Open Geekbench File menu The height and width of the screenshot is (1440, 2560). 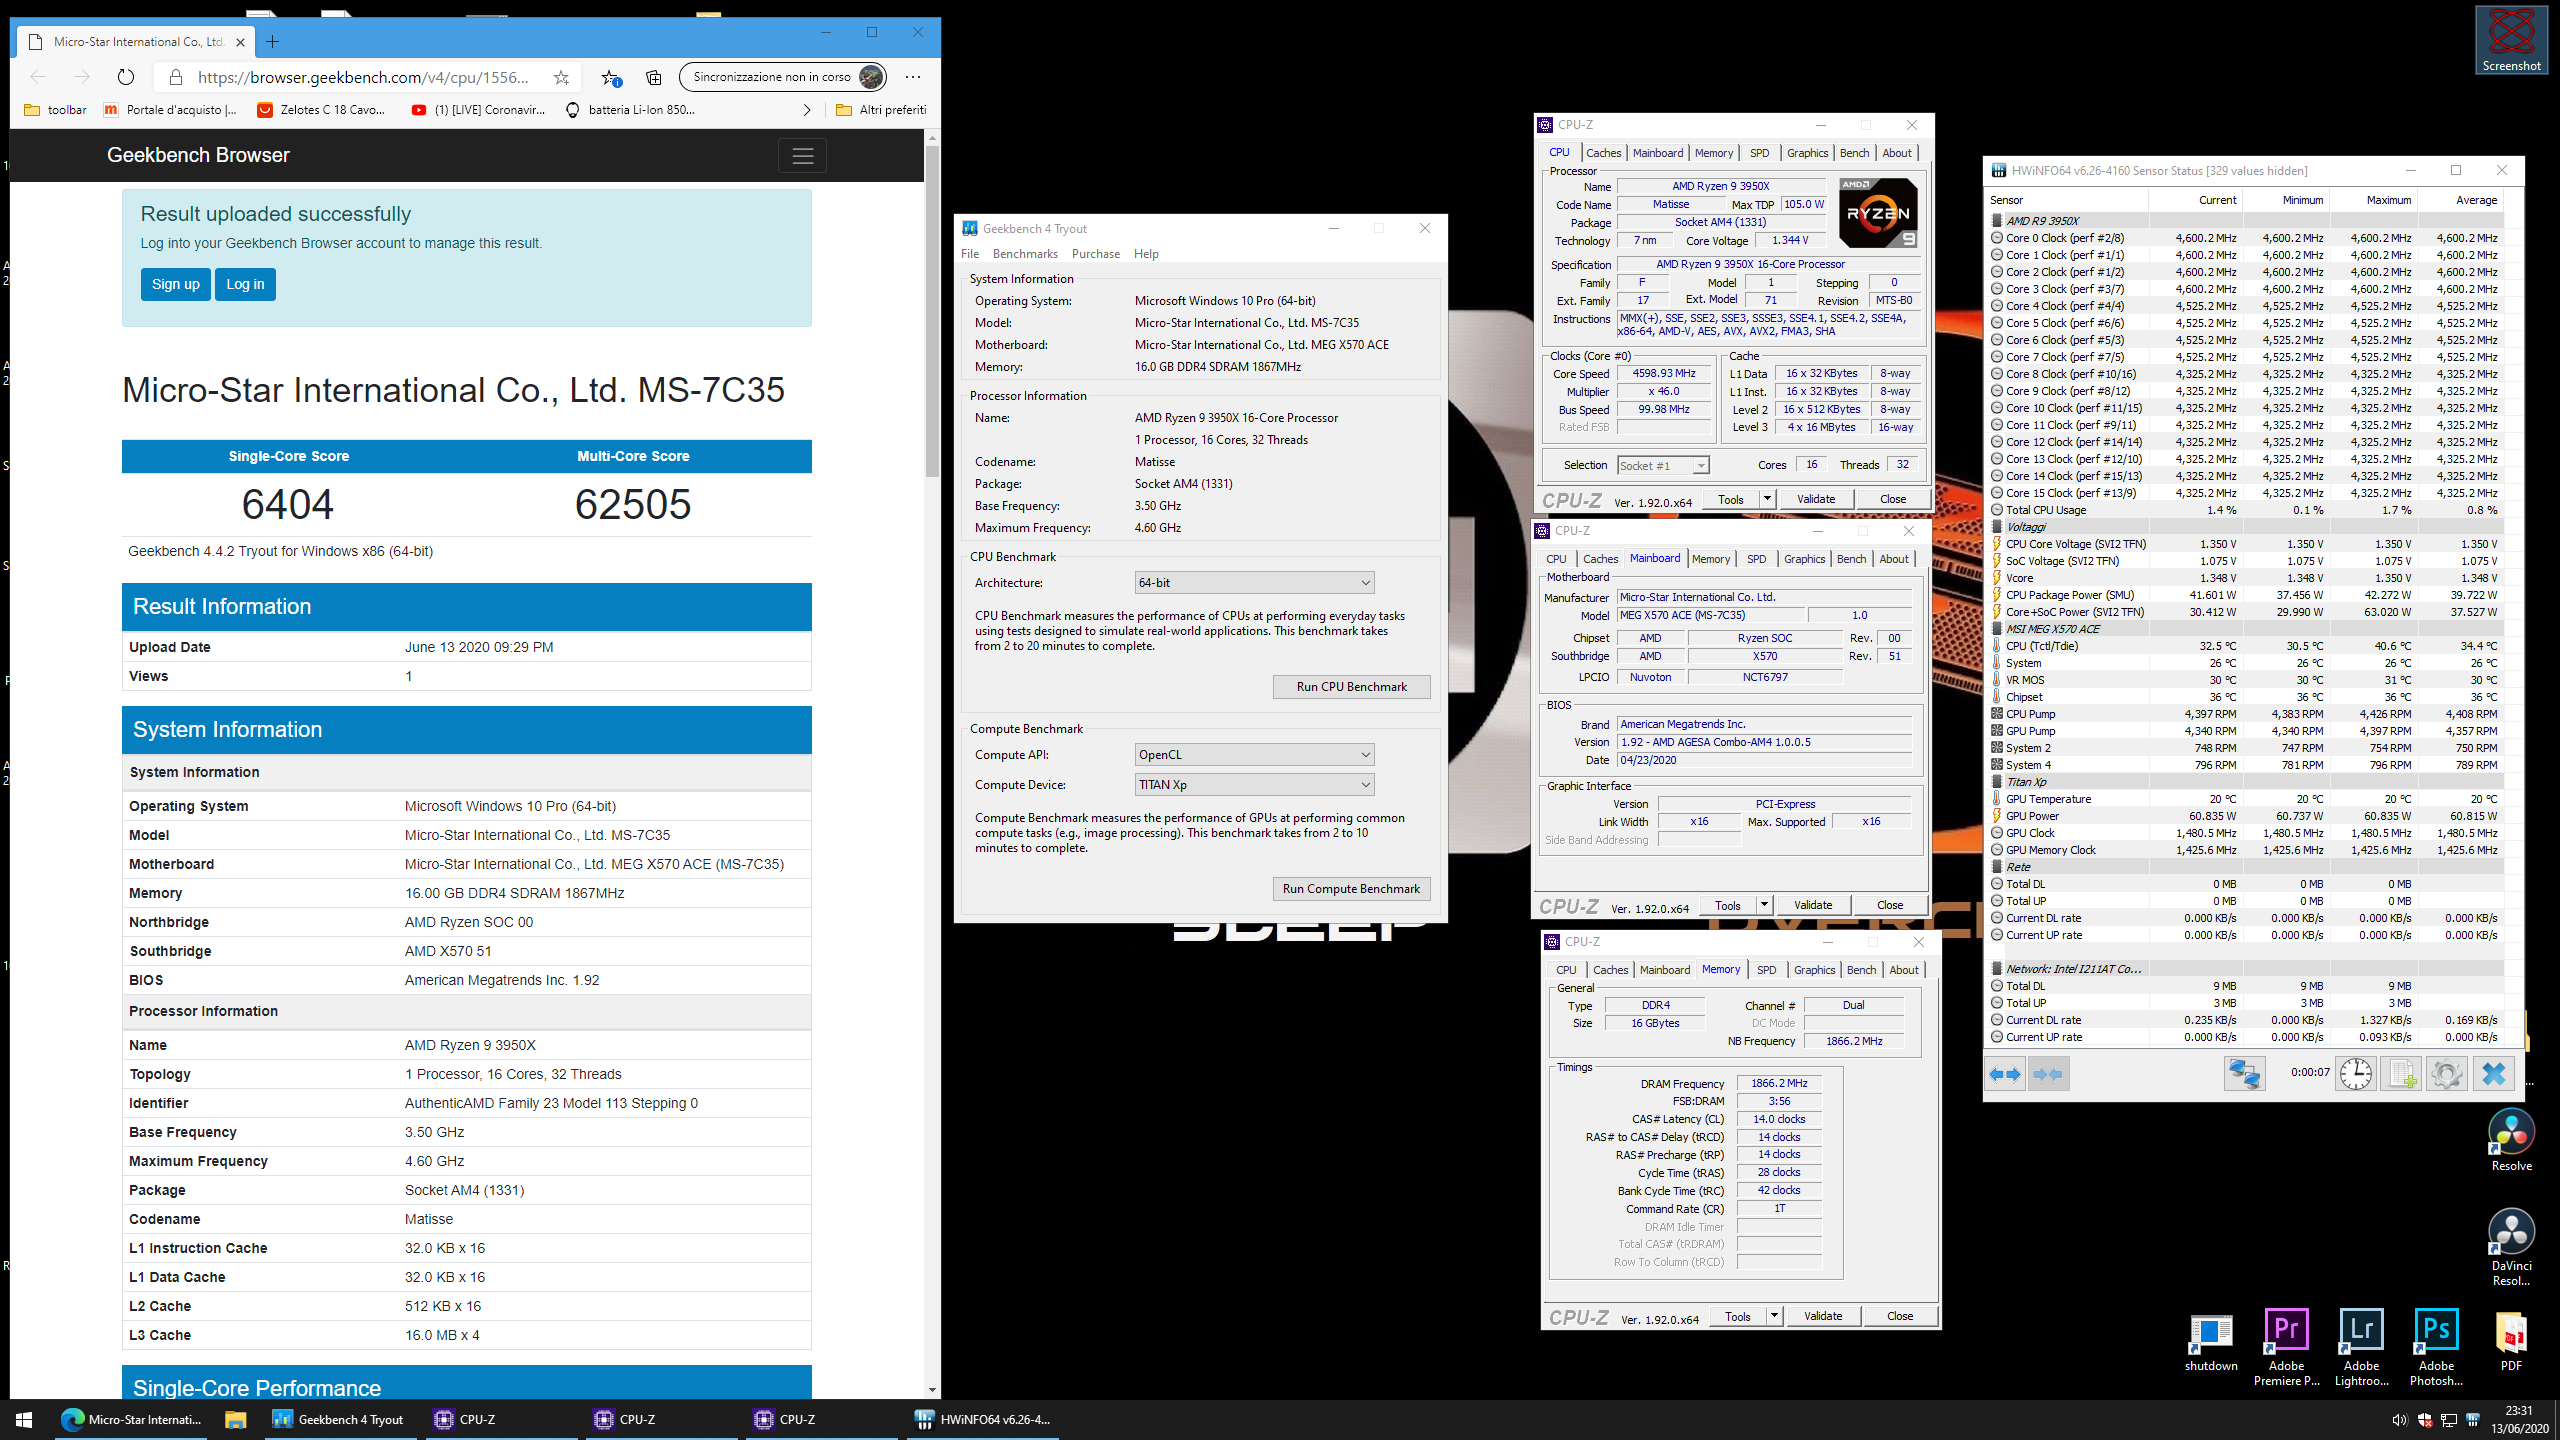click(970, 254)
